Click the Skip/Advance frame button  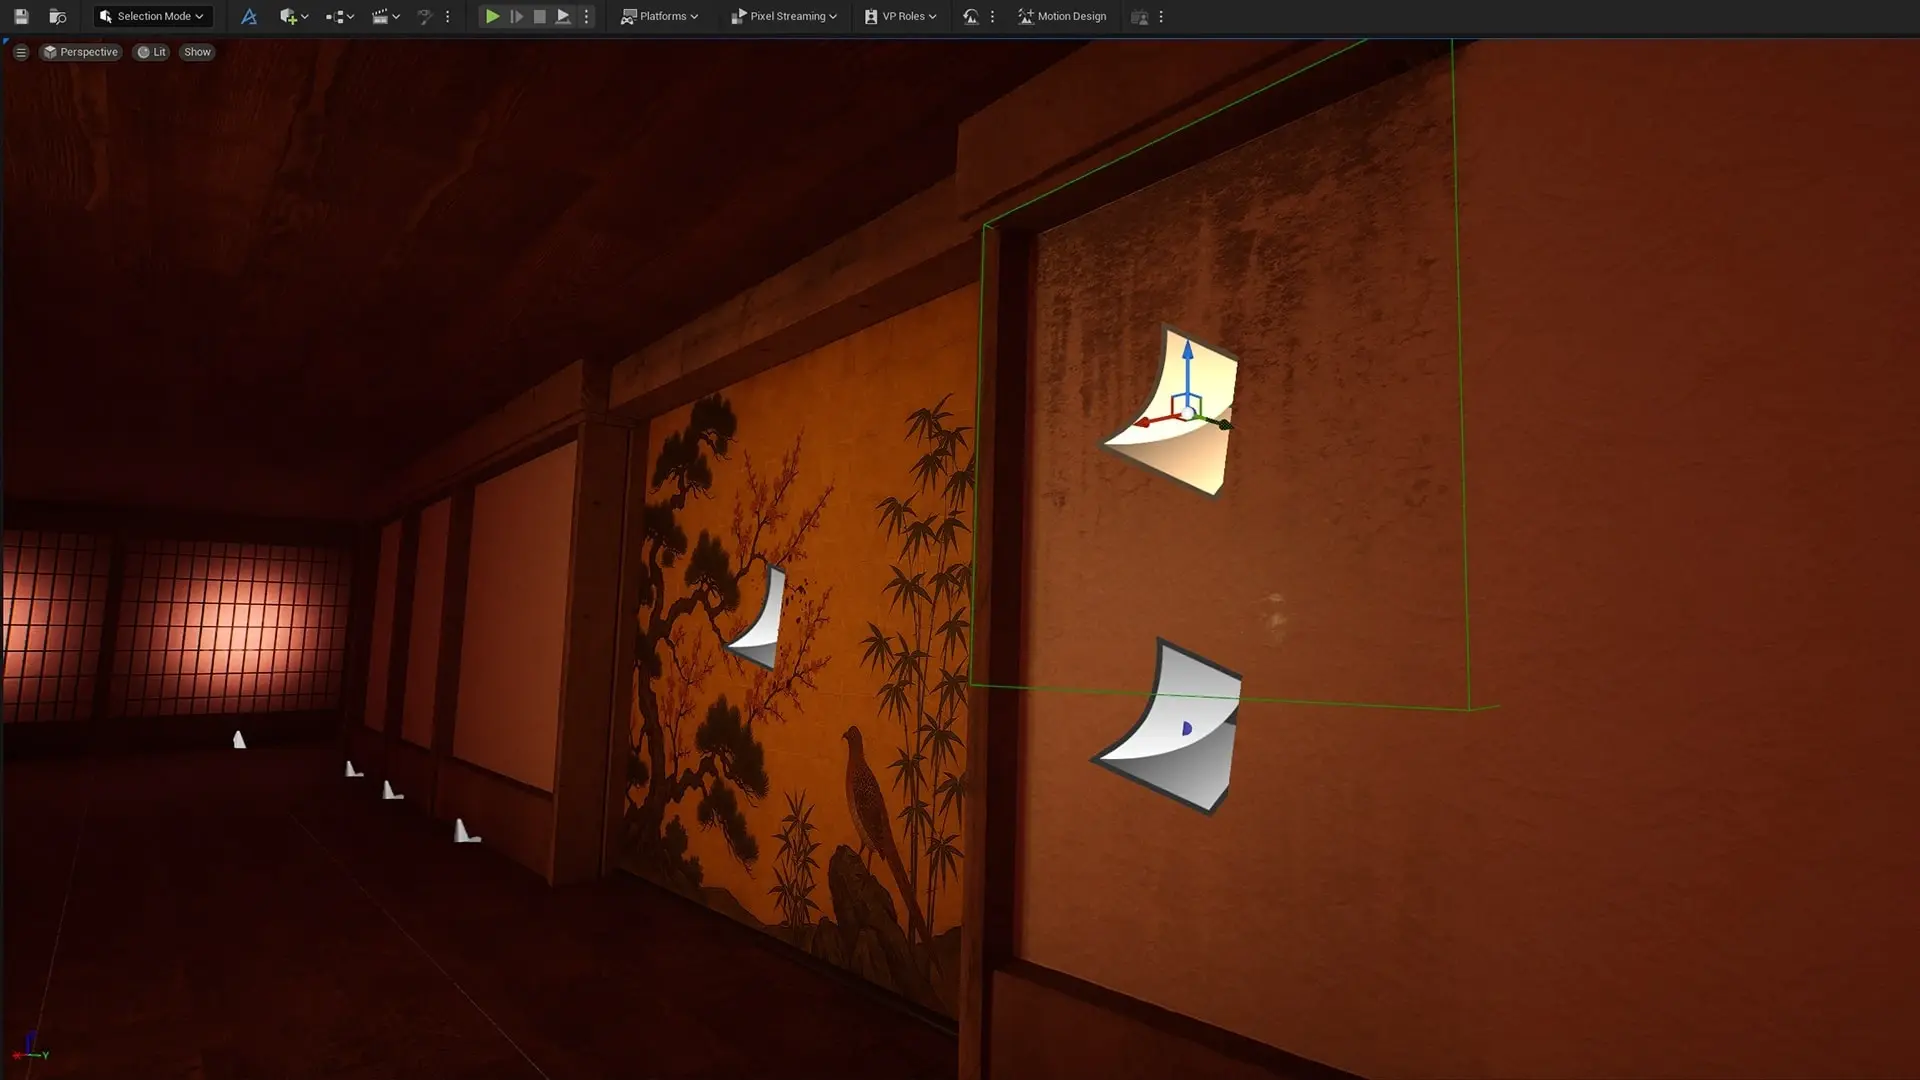tap(516, 16)
